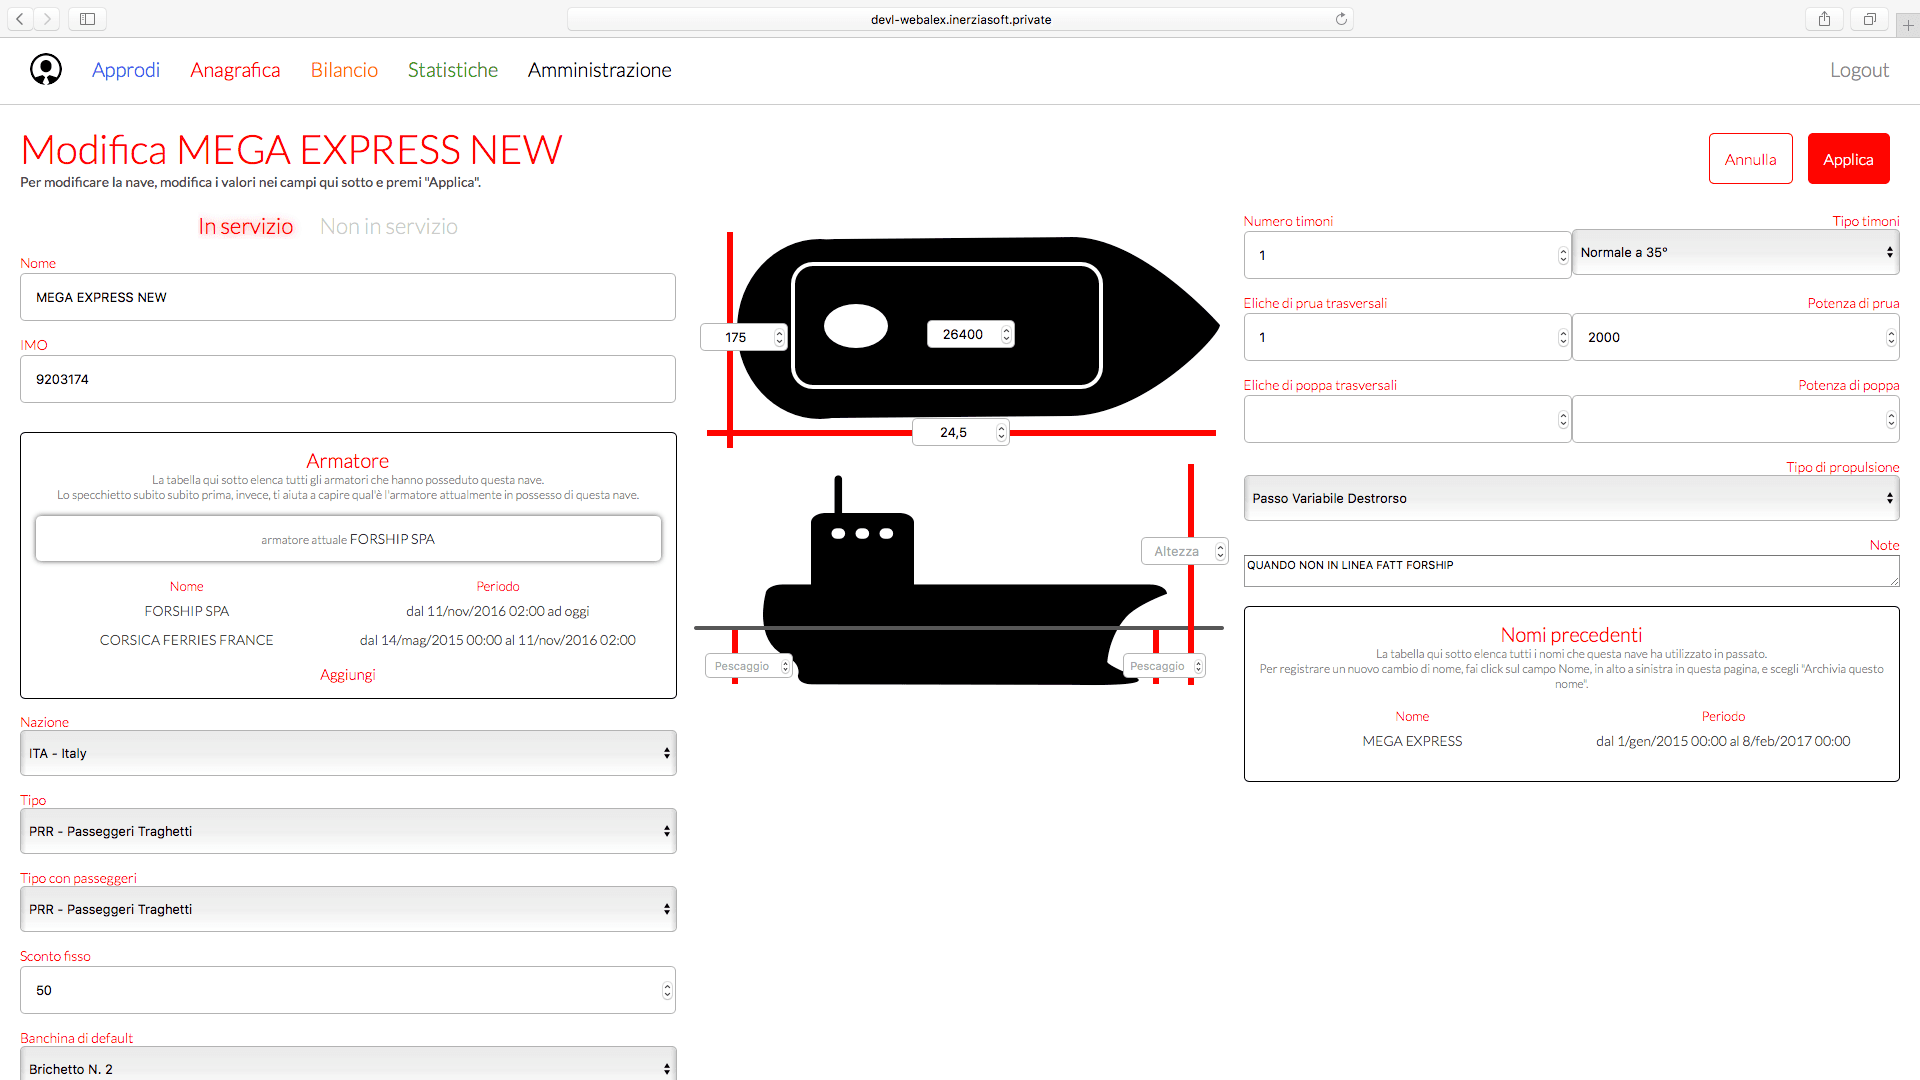Click the Sconto fisso stepper control

[667, 990]
